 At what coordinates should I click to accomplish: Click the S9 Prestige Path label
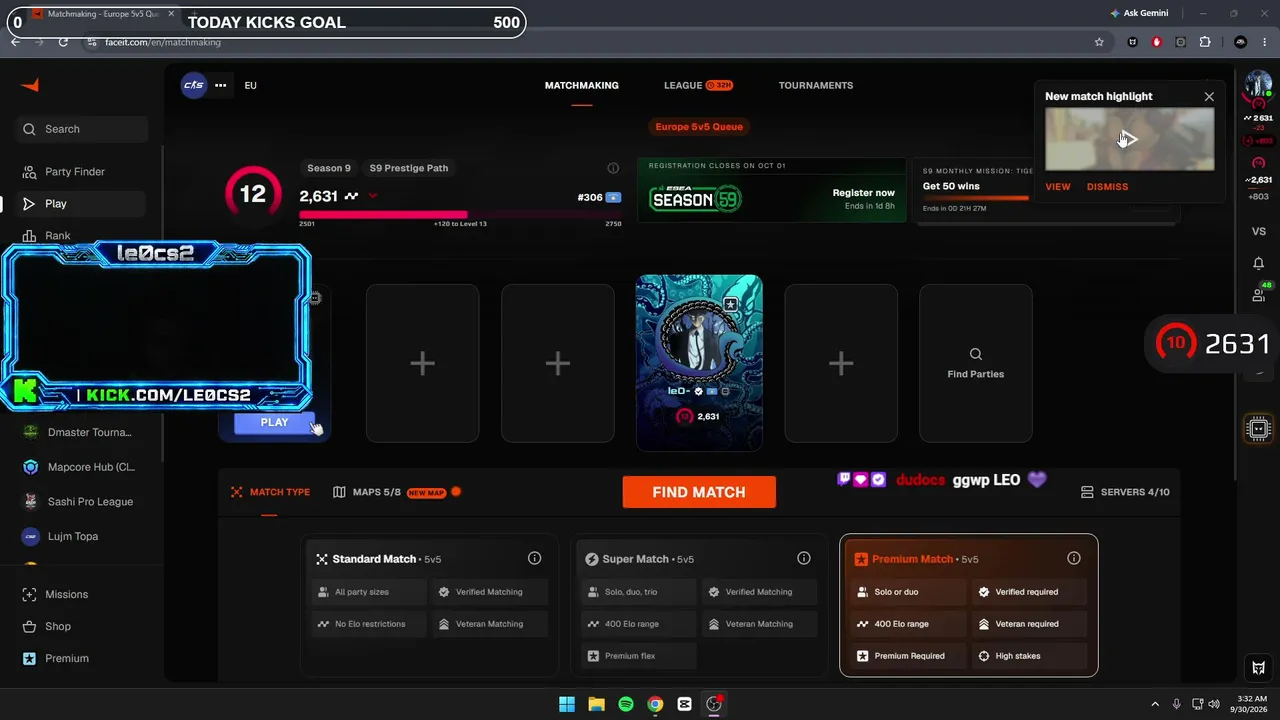pos(409,168)
